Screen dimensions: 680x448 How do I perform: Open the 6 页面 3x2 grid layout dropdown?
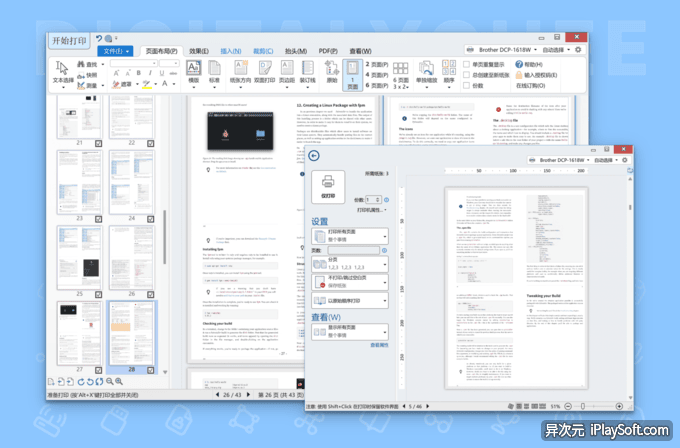click(x=401, y=75)
